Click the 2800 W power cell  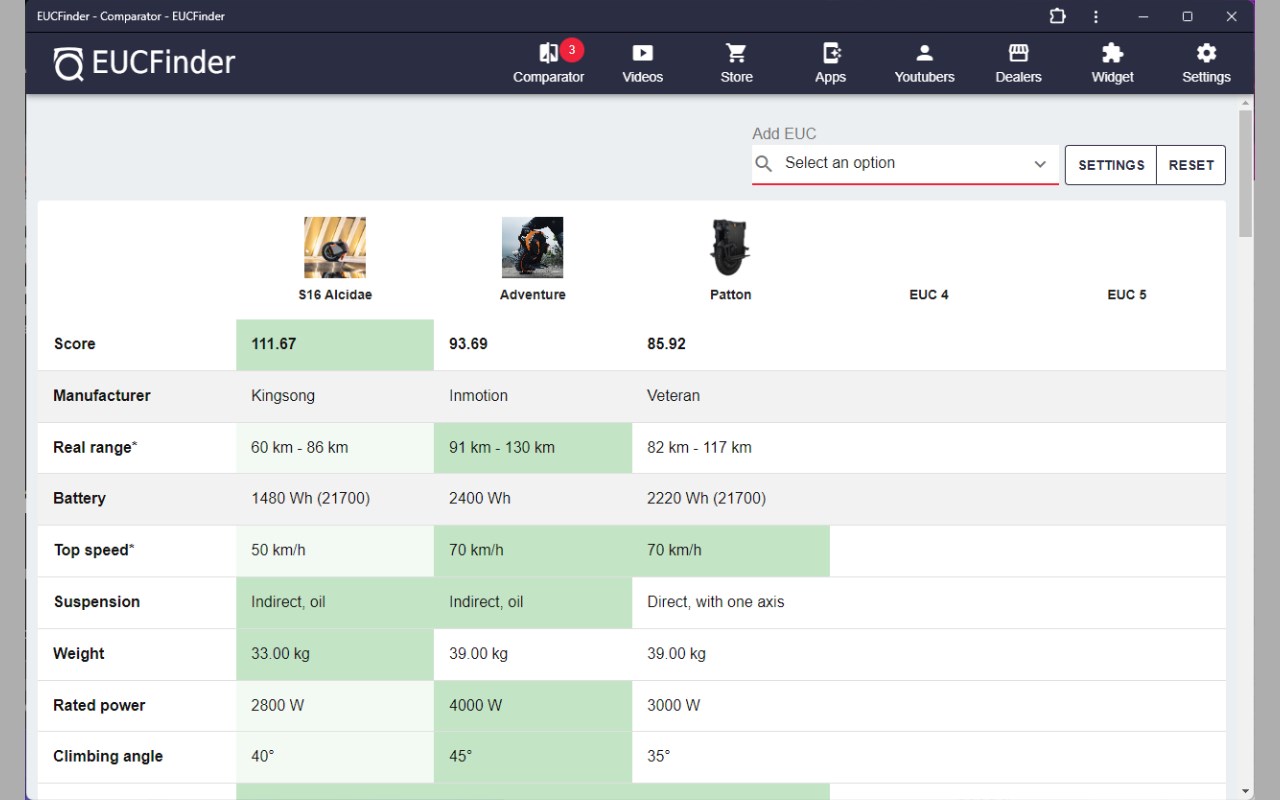coord(335,705)
